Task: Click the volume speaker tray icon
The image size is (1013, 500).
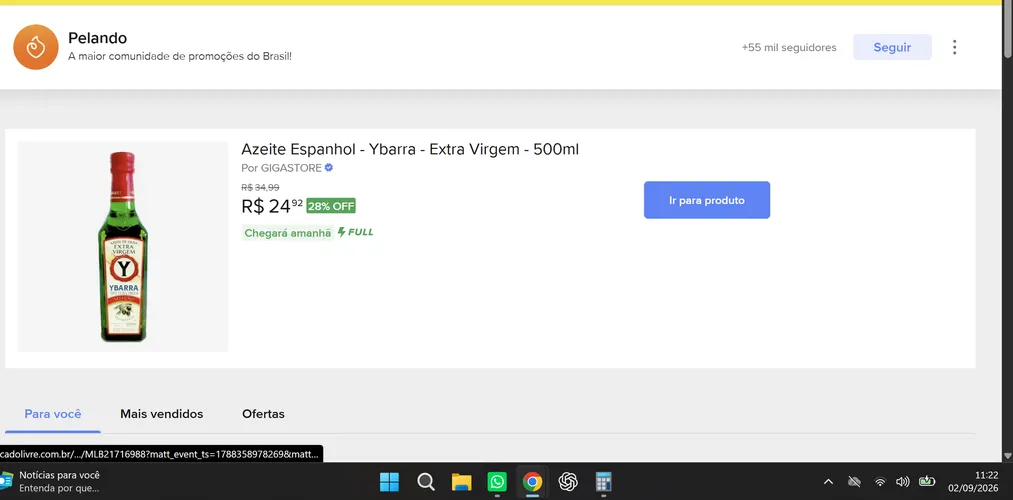Action: pos(903,482)
